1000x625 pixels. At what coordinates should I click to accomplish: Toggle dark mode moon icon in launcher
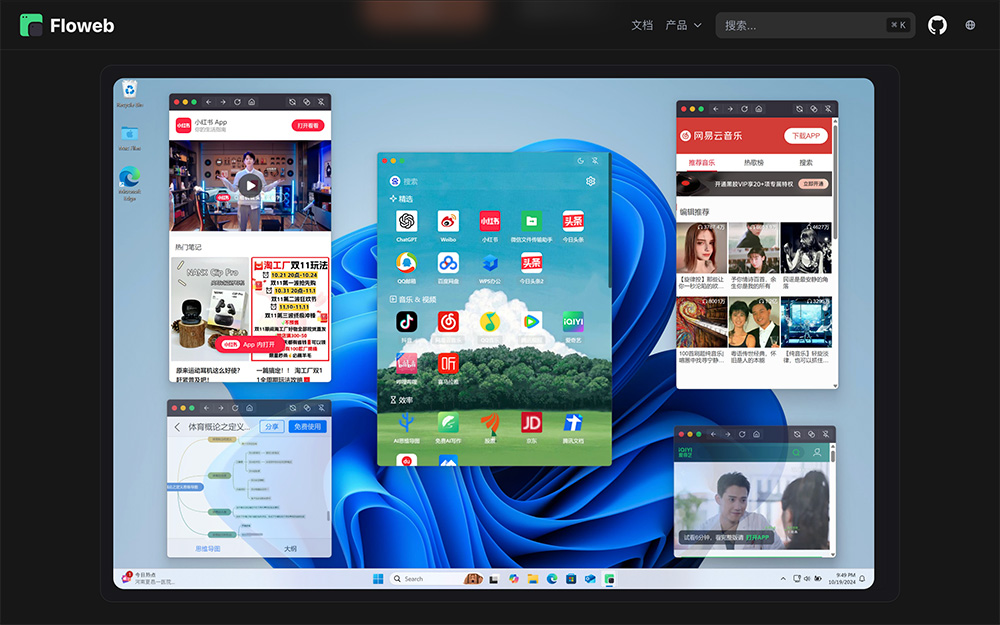[580, 161]
